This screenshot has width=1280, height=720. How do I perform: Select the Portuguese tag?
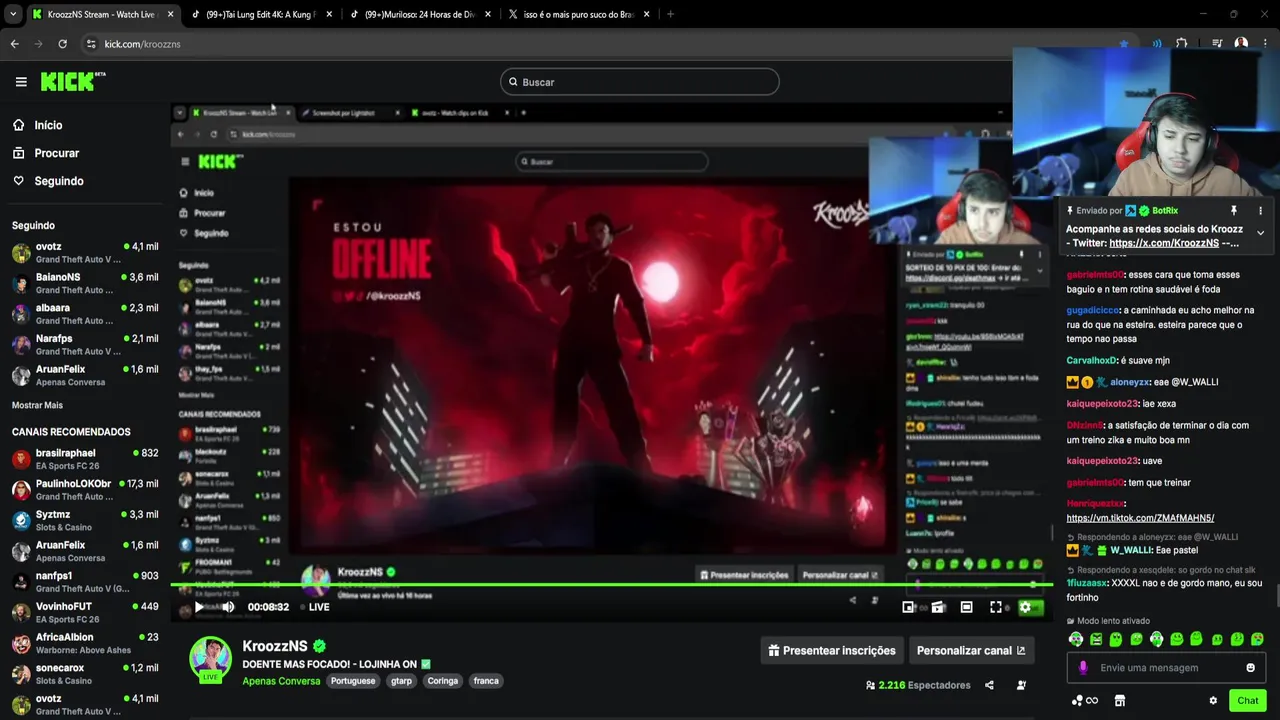pyautogui.click(x=353, y=681)
